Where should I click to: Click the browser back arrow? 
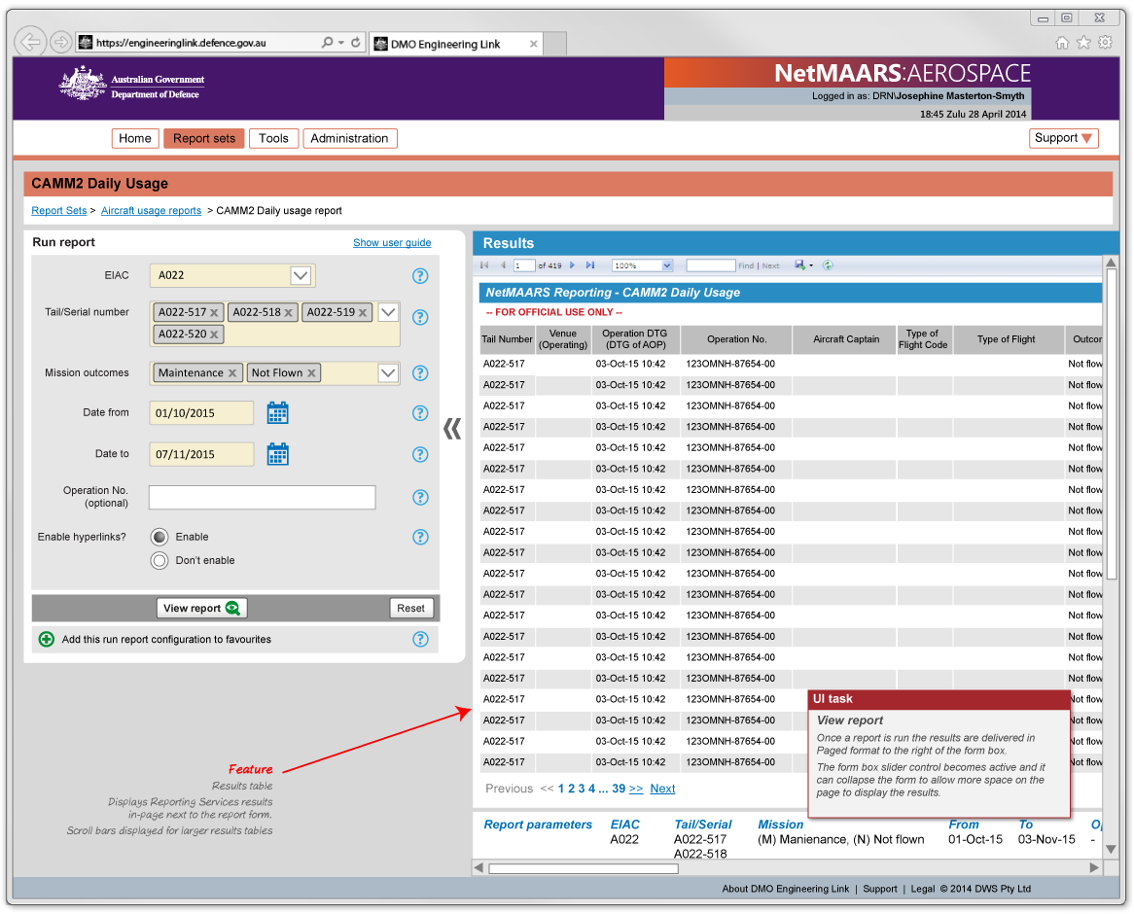(x=30, y=42)
